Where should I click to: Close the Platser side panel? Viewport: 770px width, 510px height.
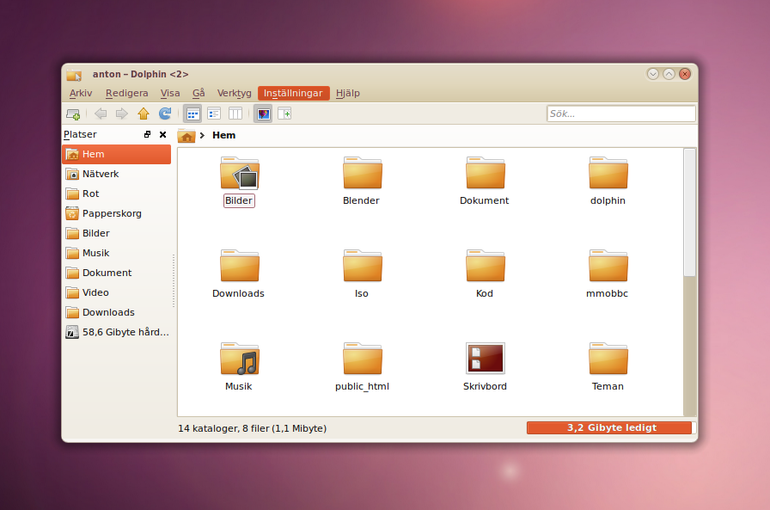pos(163,134)
